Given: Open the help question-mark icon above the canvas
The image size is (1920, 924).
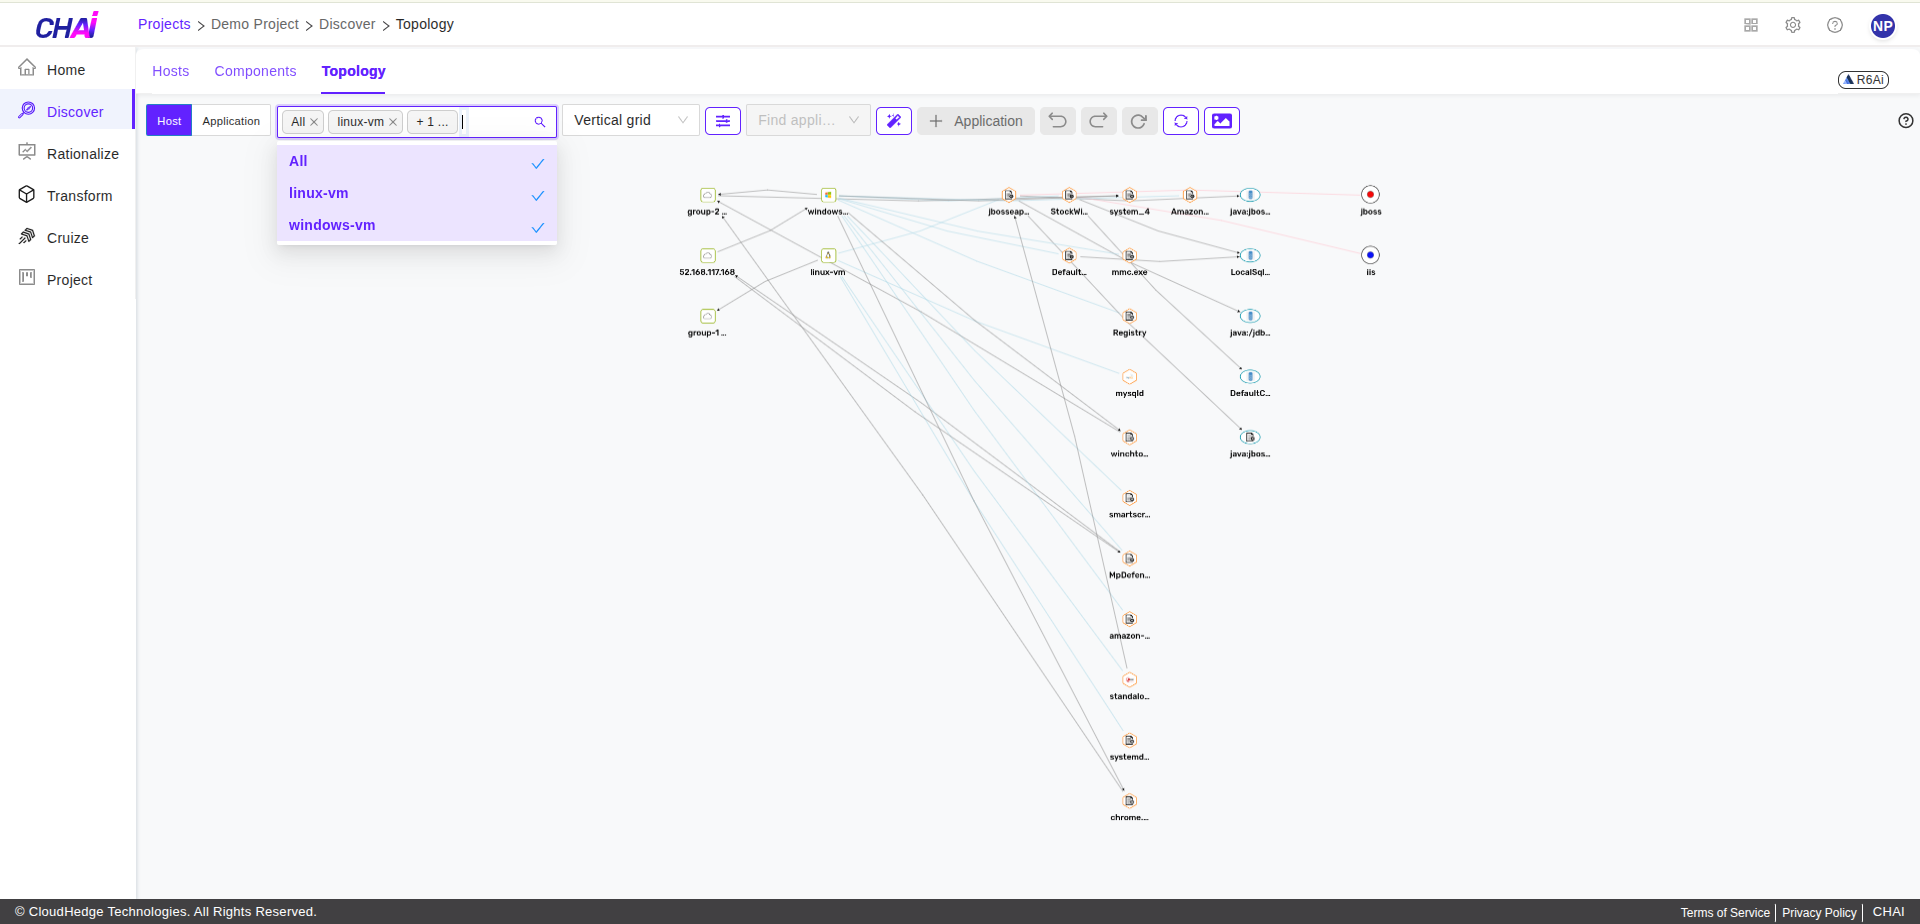Looking at the screenshot, I should coord(1906,121).
